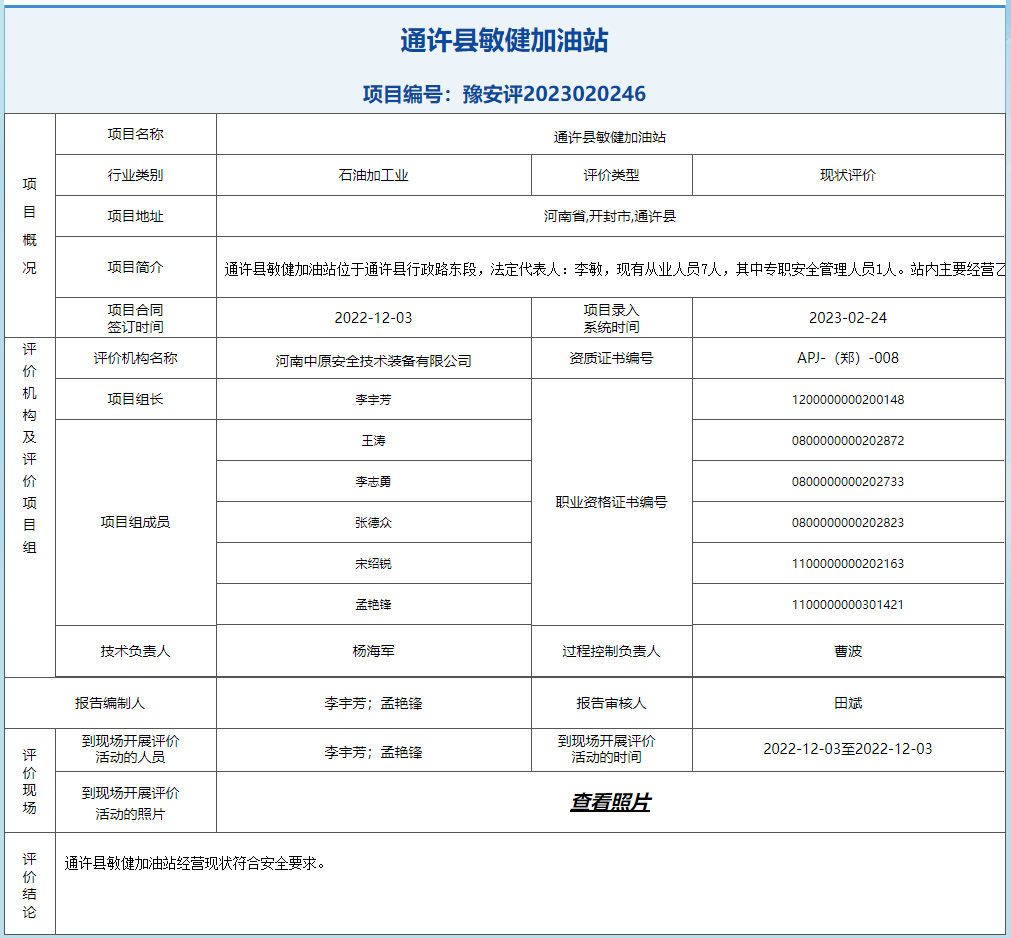Click the 到现场开展评价活动的照片 label

tap(130, 803)
